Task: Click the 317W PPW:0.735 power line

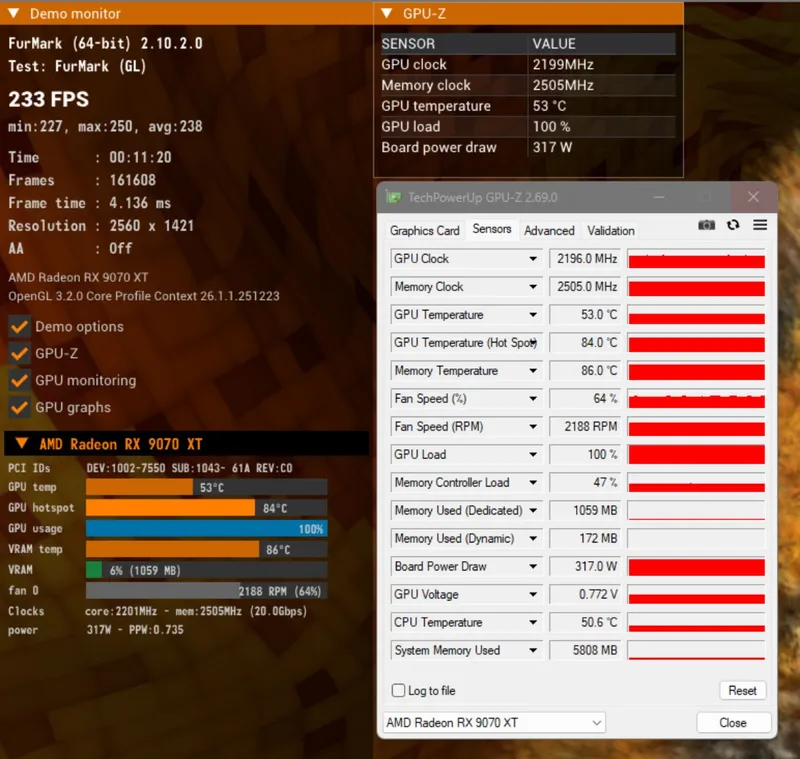Action: pos(96,630)
